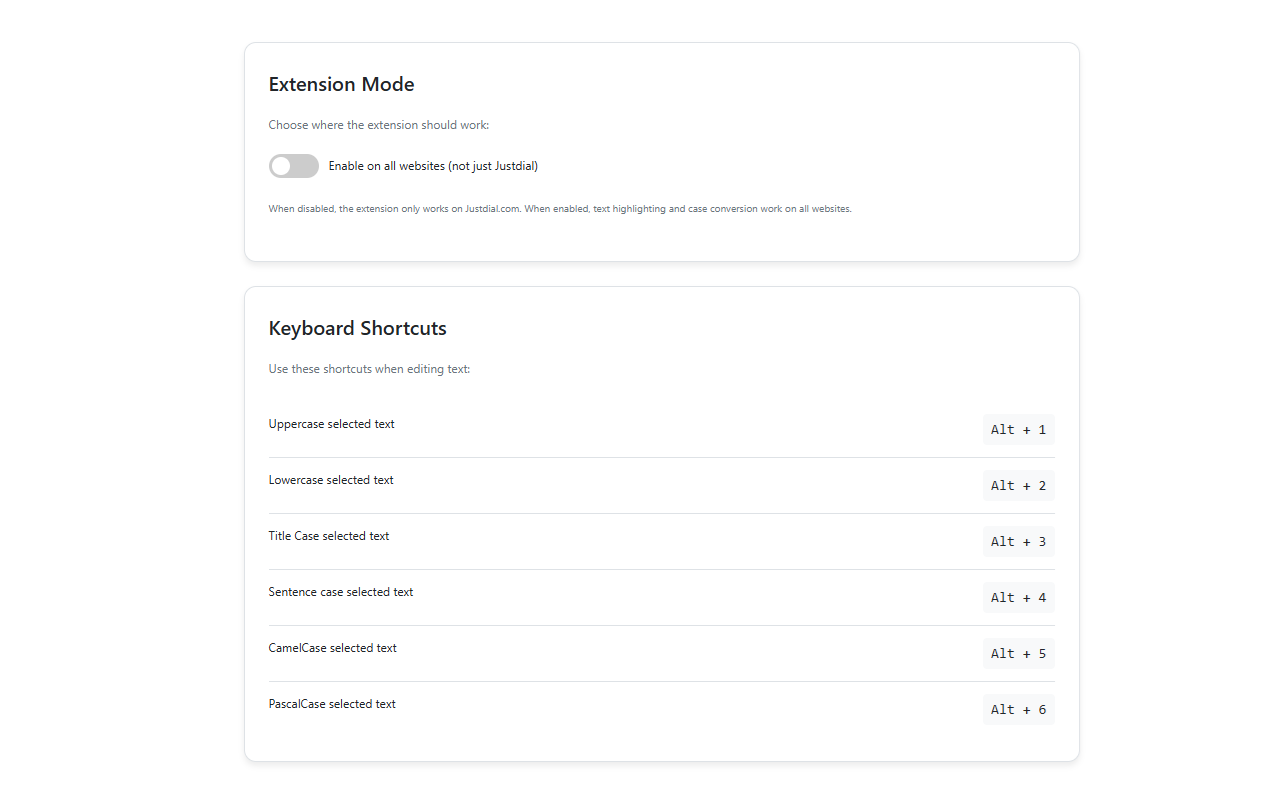Image resolution: width=1280 pixels, height=800 pixels.
Task: Click the Alt + 4 shortcut badge
Action: 1018,598
